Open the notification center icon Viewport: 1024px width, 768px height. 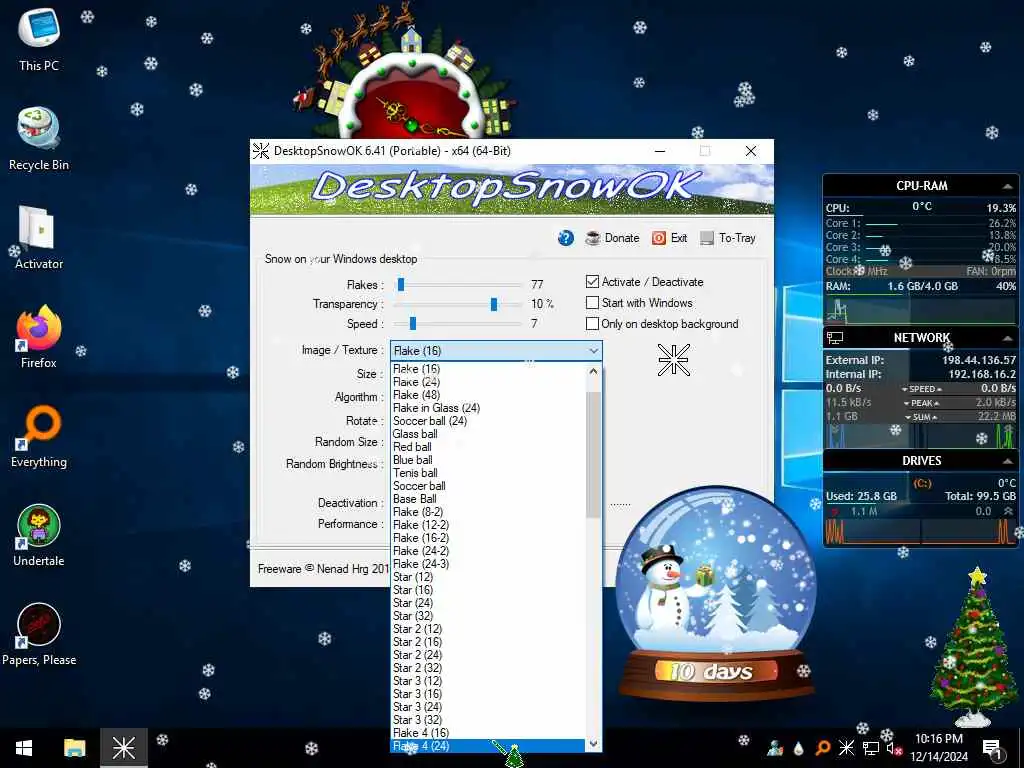point(992,748)
